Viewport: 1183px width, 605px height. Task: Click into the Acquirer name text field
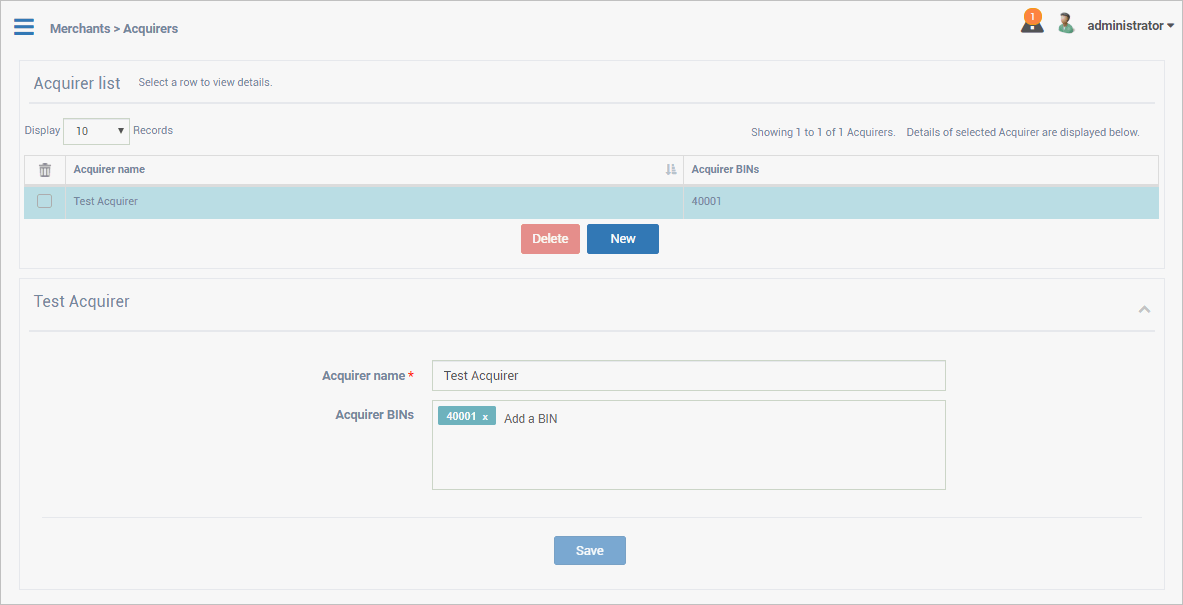688,376
